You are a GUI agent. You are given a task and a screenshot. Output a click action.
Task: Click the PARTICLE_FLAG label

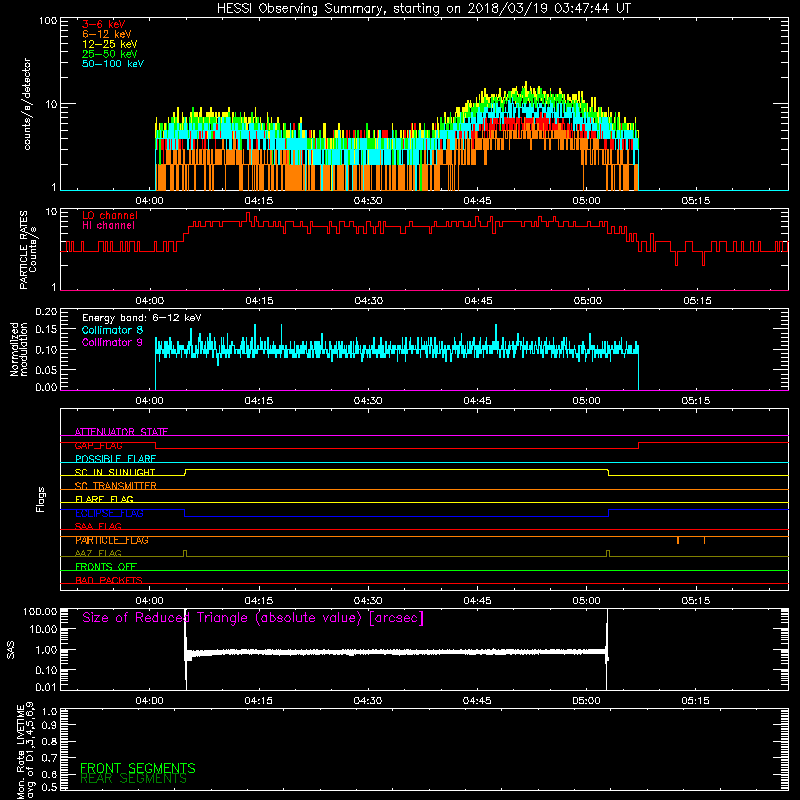(112, 540)
